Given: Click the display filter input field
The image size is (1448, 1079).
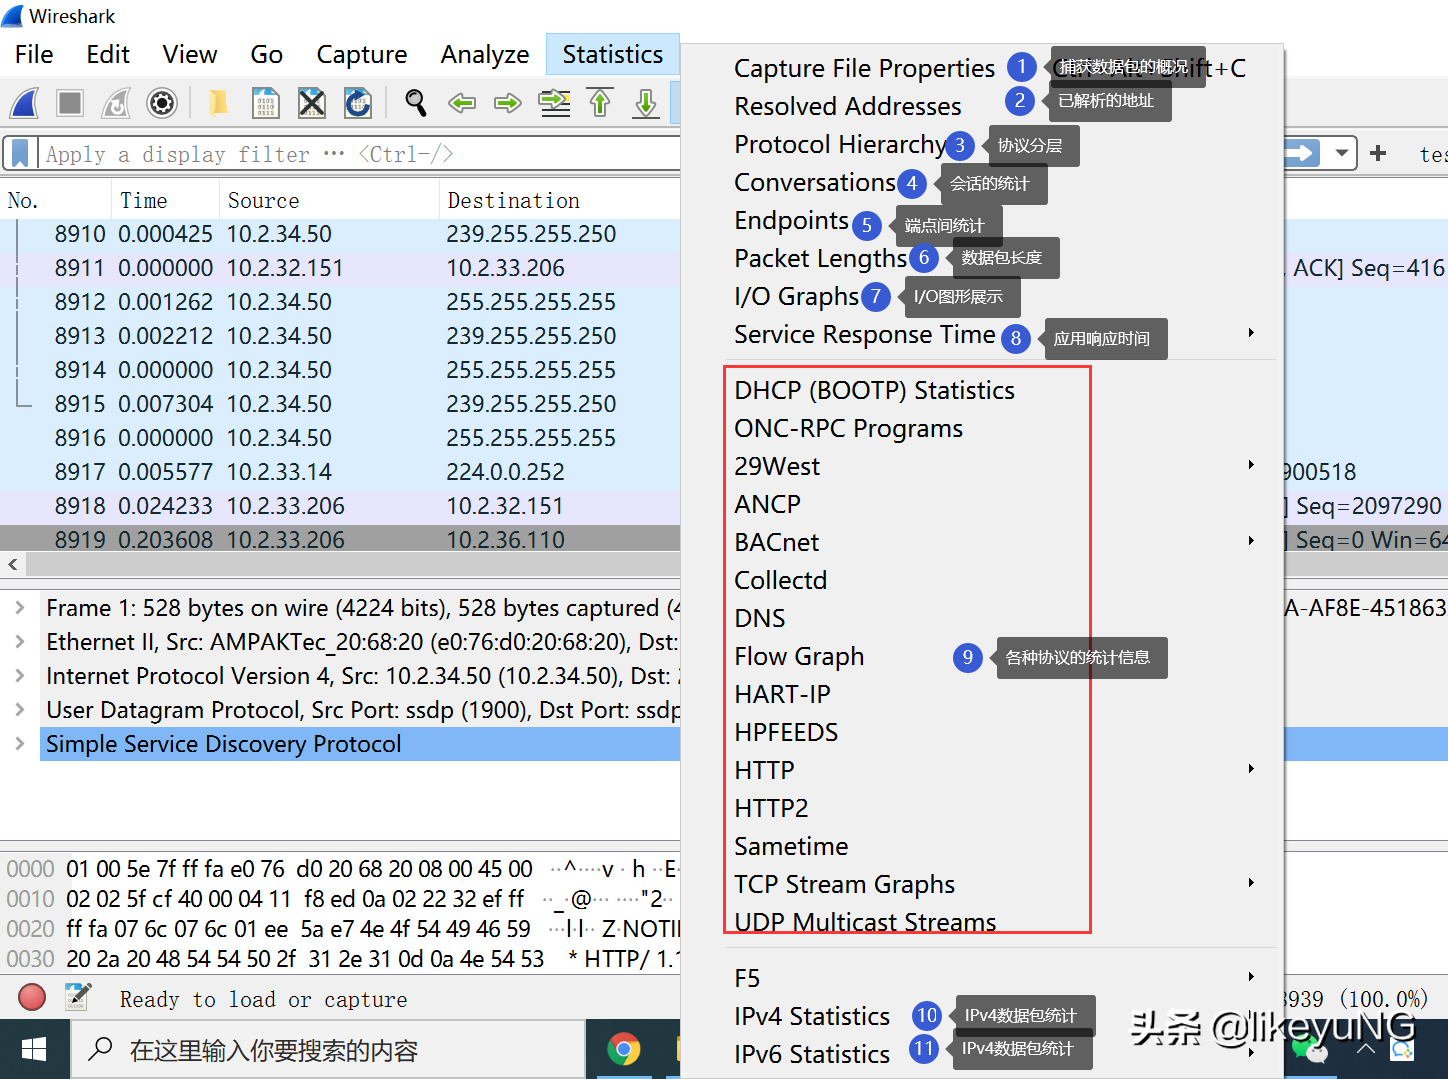Looking at the screenshot, I should [360, 154].
